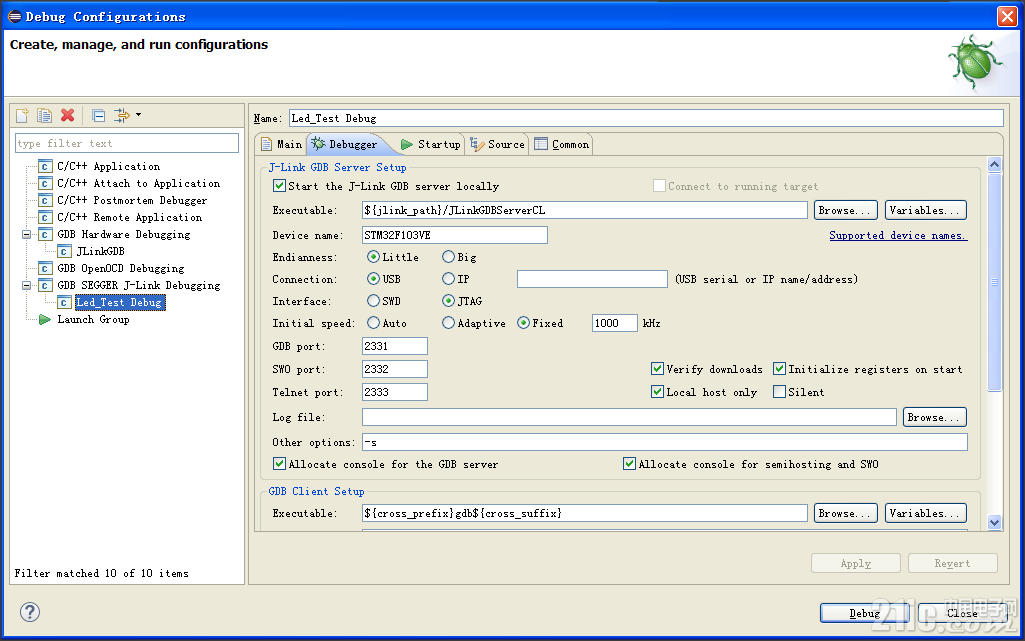Viewport: 1025px width, 641px height.
Task: Click the scroll up arrow
Action: coord(994,164)
